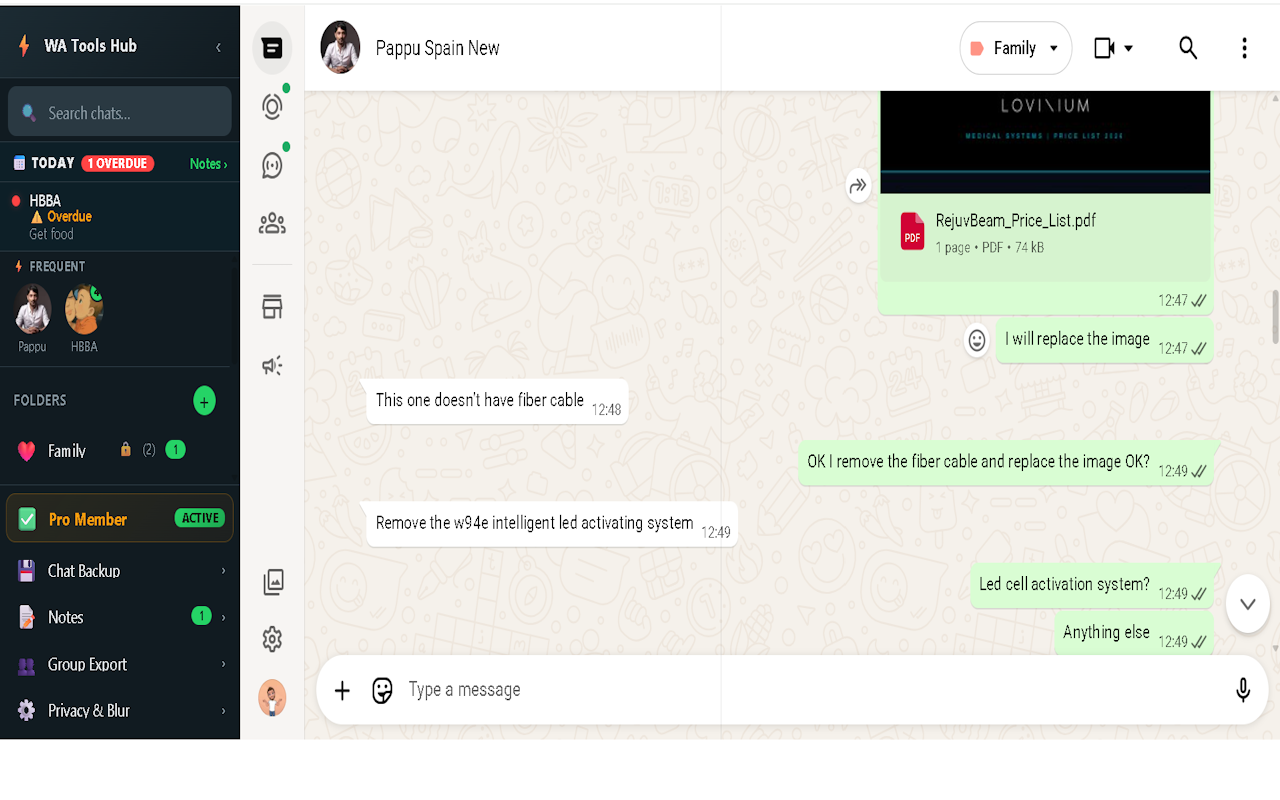Click the "Led cell activation system?" message
Viewport: 1280px width, 800px height.
click(x=1092, y=586)
